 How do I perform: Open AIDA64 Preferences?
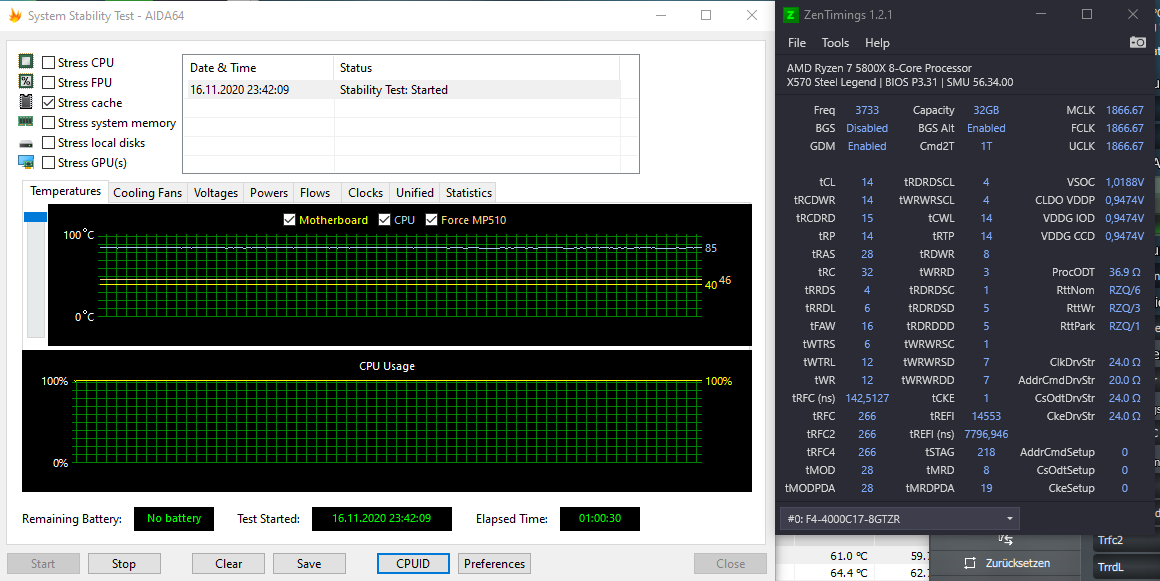(x=494, y=563)
